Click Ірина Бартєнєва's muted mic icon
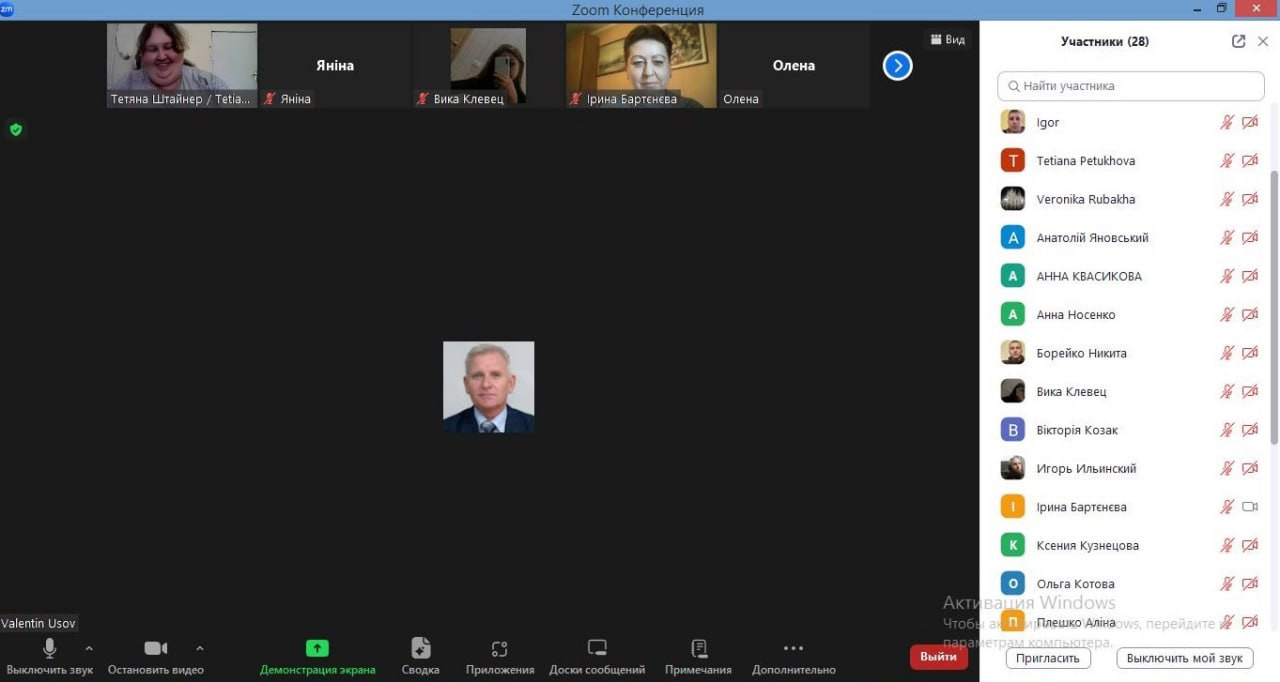1280x682 pixels. 1227,507
